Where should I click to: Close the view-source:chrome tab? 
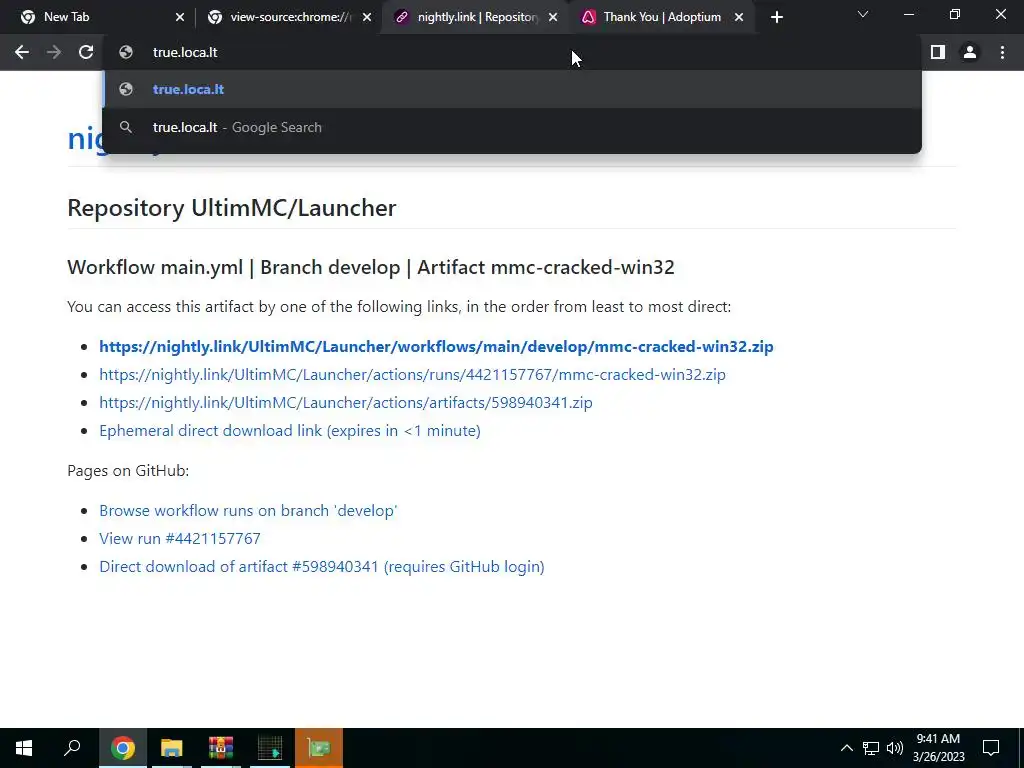(367, 17)
